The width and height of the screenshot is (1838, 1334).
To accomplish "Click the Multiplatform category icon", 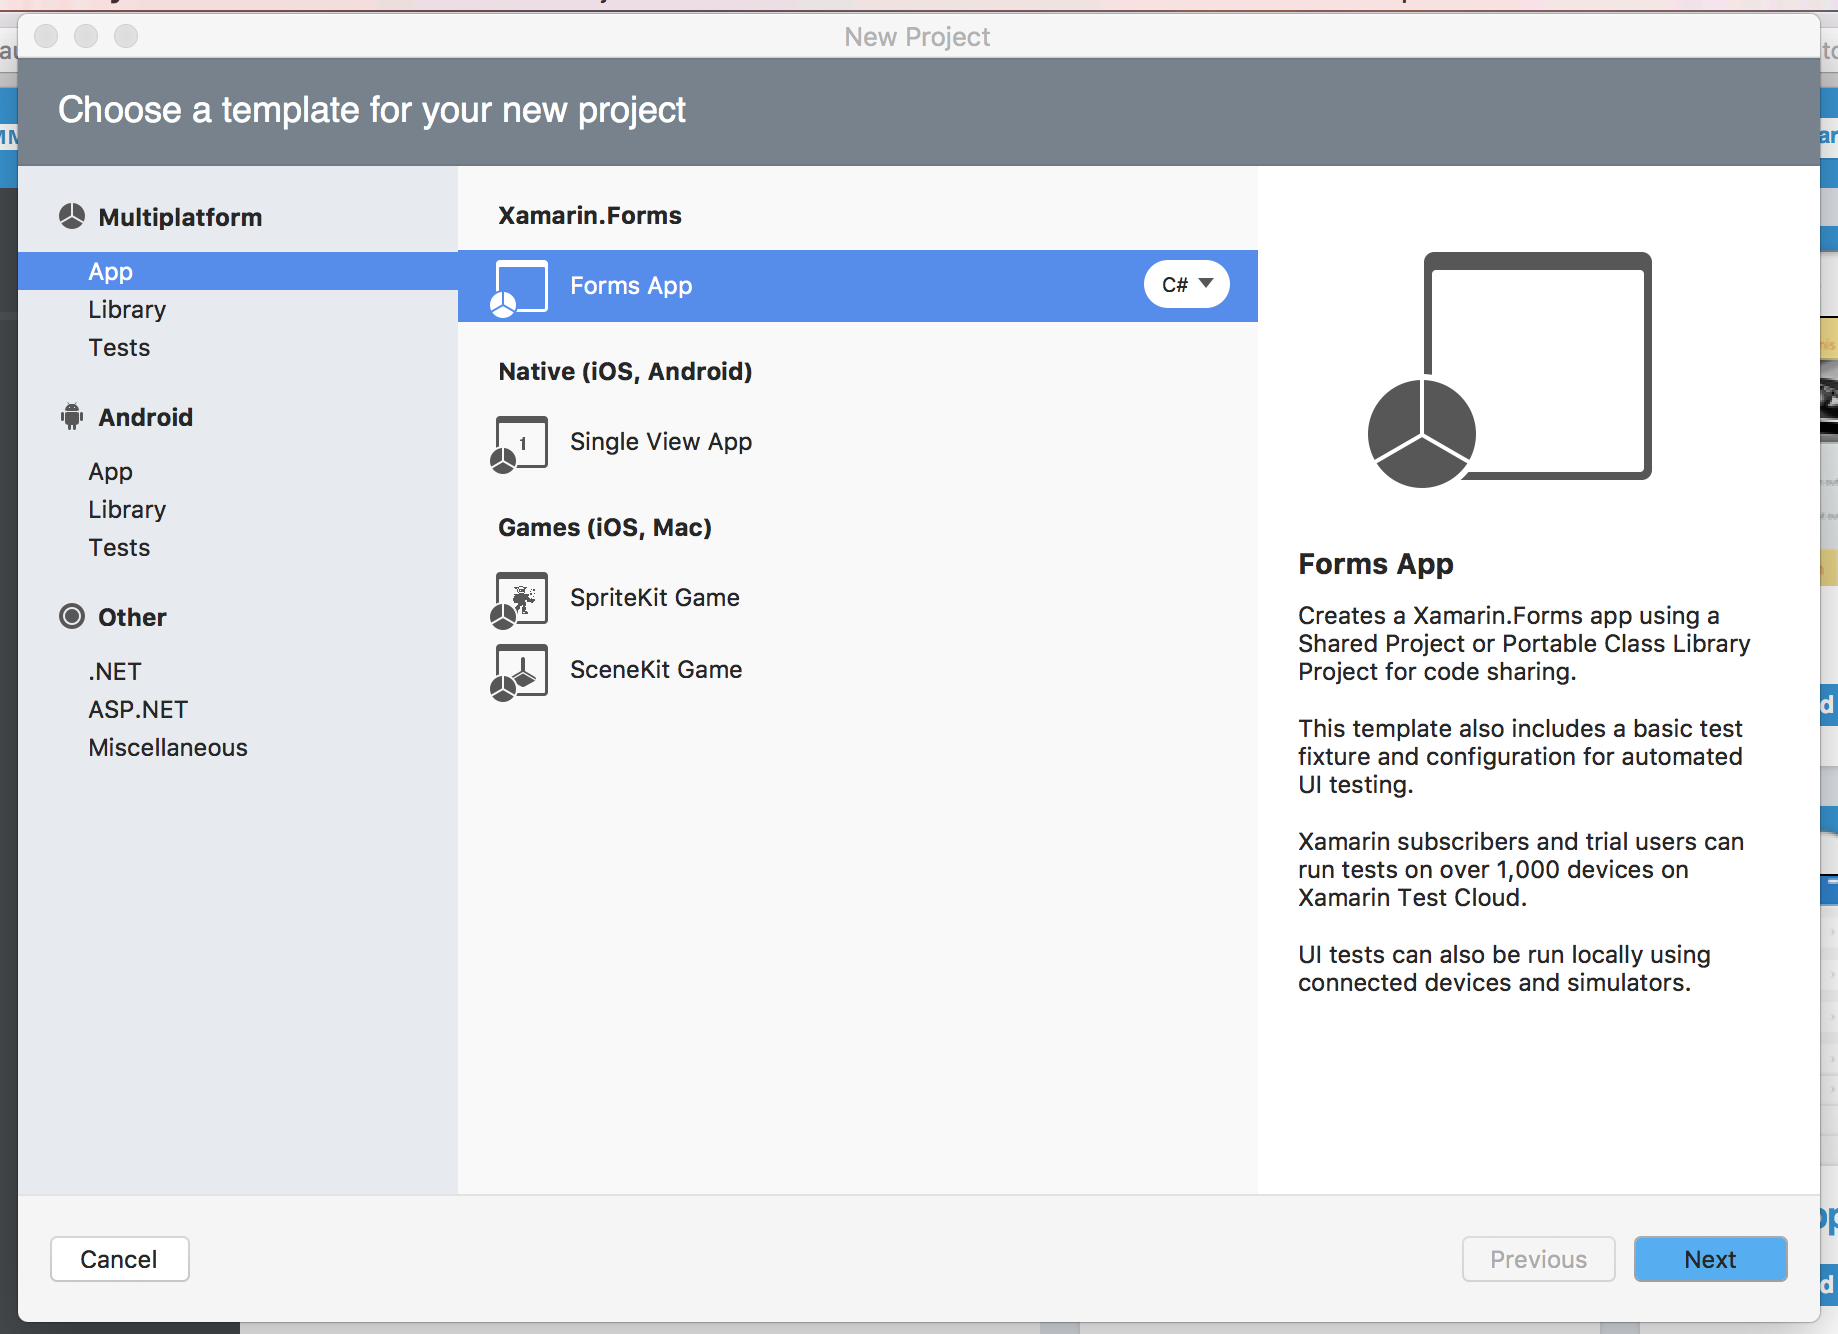I will [x=72, y=216].
